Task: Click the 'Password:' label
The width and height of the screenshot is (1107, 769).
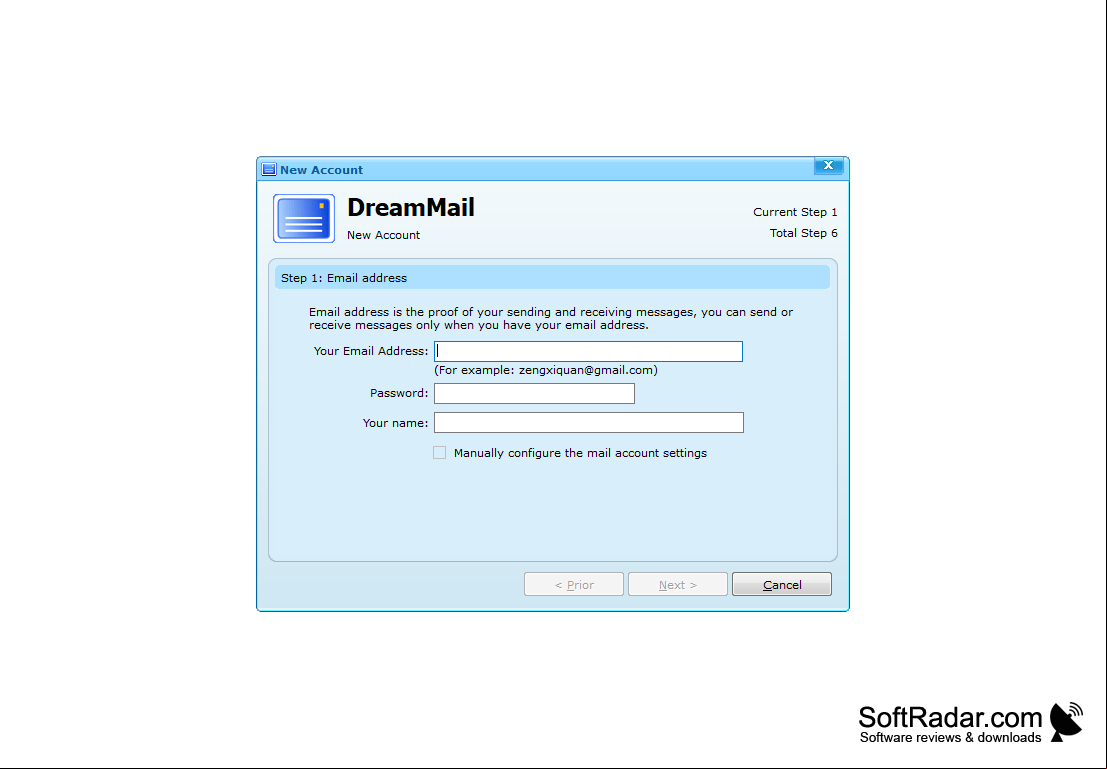Action: tap(399, 393)
